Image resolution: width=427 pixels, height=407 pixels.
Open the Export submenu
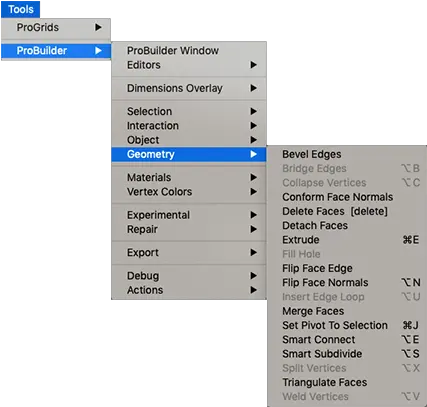[189, 253]
